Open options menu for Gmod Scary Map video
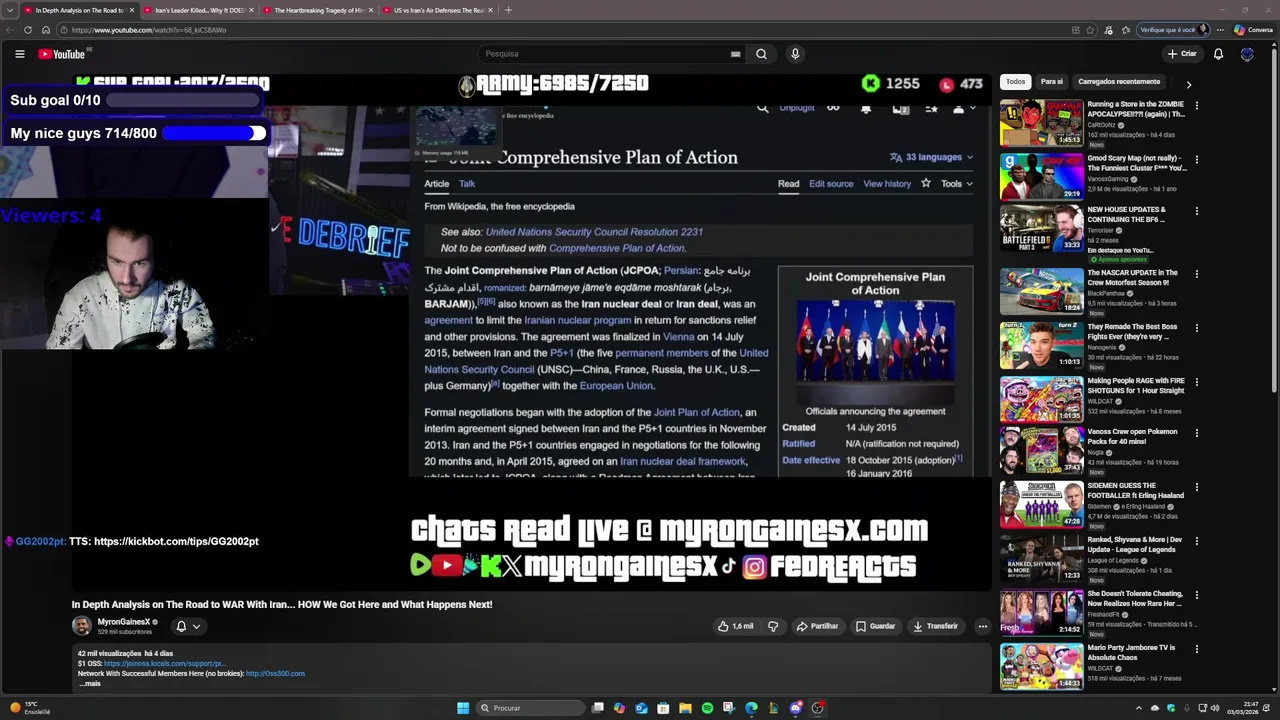The width and height of the screenshot is (1280, 720). pos(1196,159)
